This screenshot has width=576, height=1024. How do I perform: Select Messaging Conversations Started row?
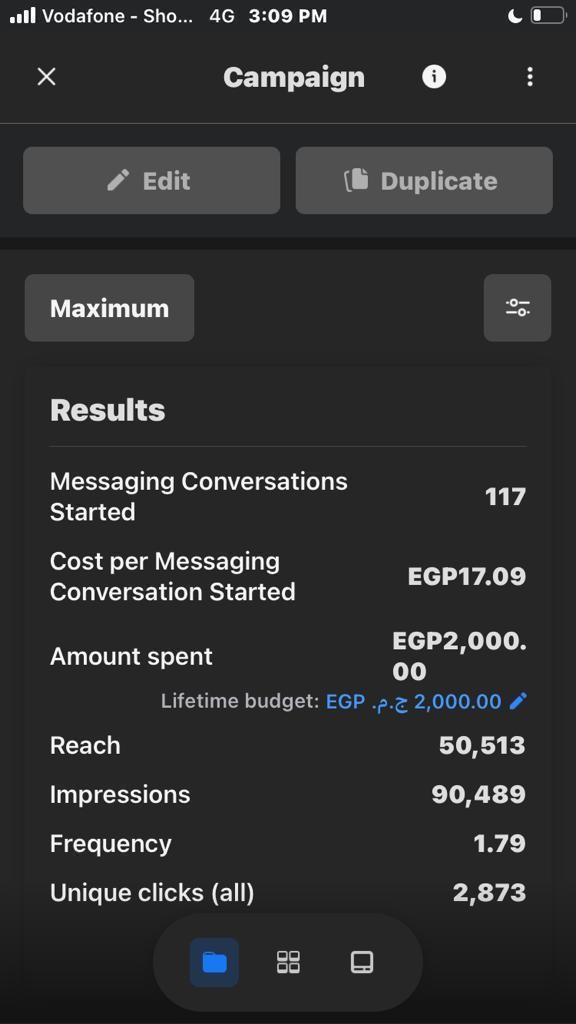(x=288, y=496)
